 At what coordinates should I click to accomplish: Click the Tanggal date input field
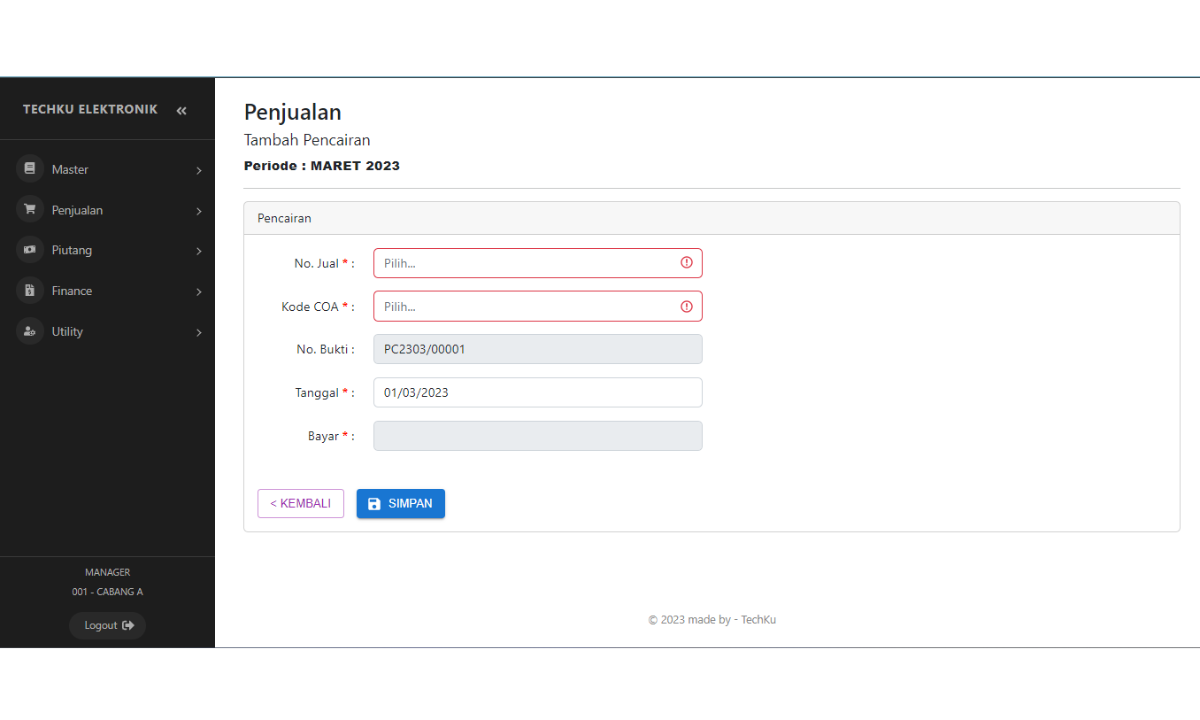point(537,392)
